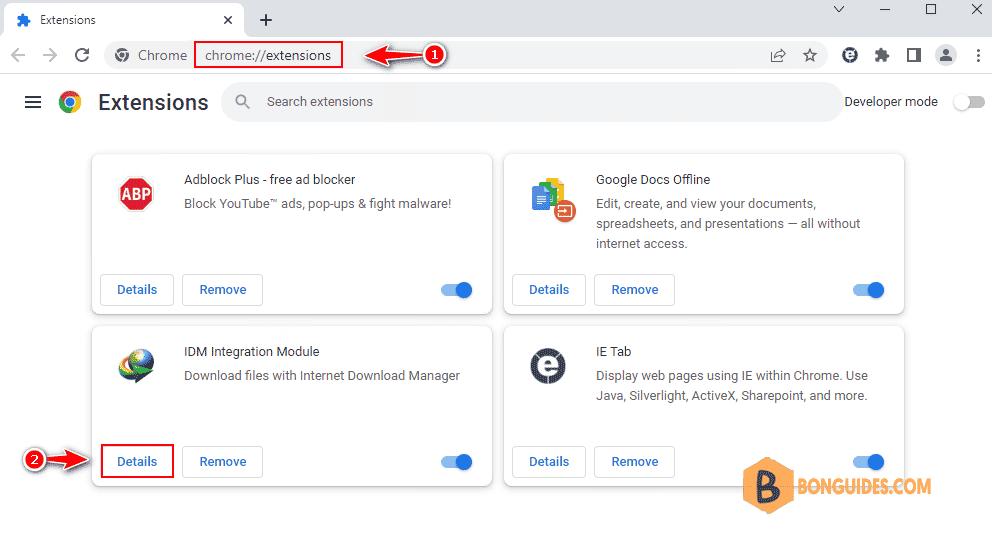
Task: Open Details for IDM Integration Module
Action: pyautogui.click(x=137, y=462)
